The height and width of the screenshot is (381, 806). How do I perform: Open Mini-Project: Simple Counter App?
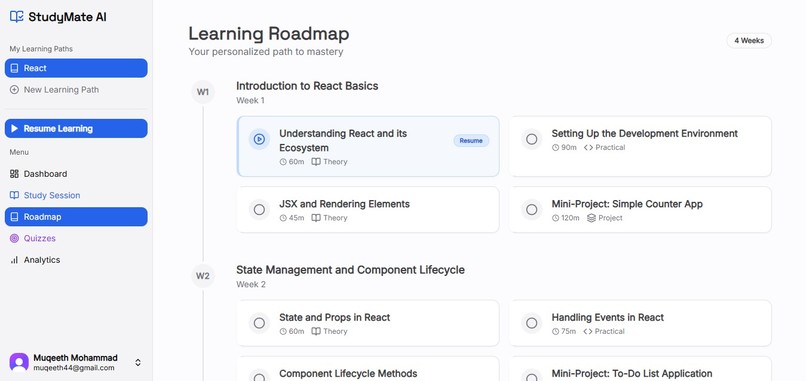[640, 210]
